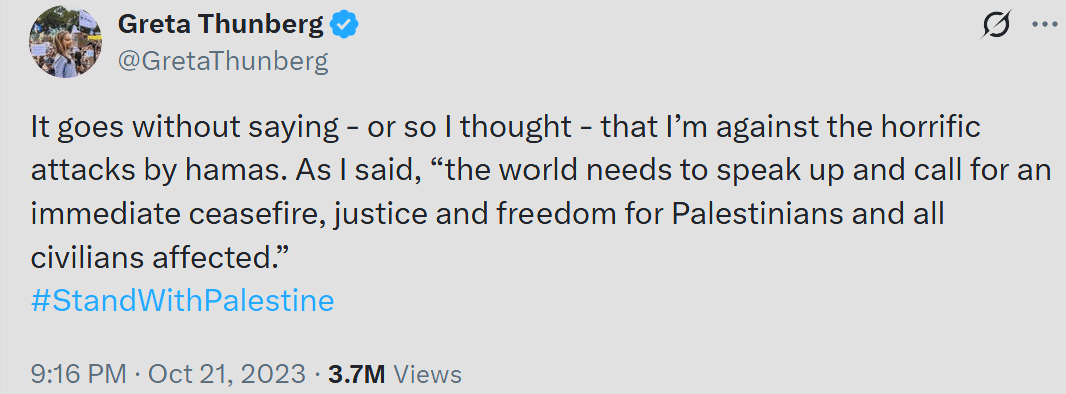Image resolution: width=1066 pixels, height=394 pixels.
Task: Open the @GretaThunberg handle link
Action: click(x=222, y=62)
